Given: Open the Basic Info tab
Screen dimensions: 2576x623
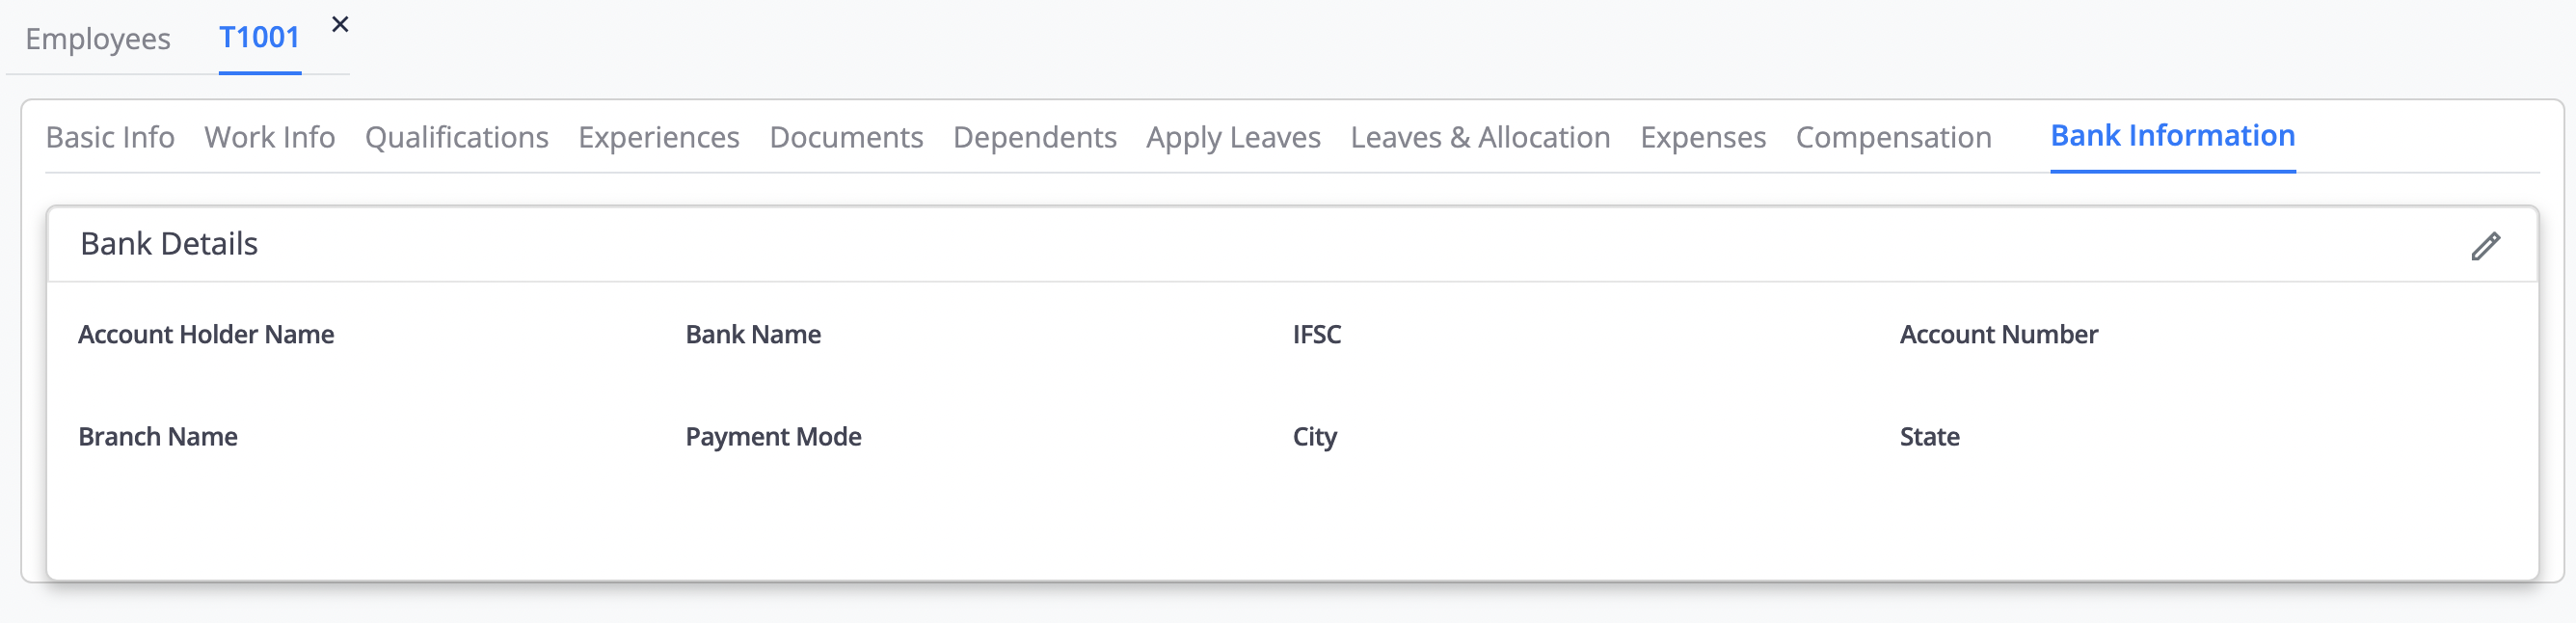Looking at the screenshot, I should (x=110, y=137).
